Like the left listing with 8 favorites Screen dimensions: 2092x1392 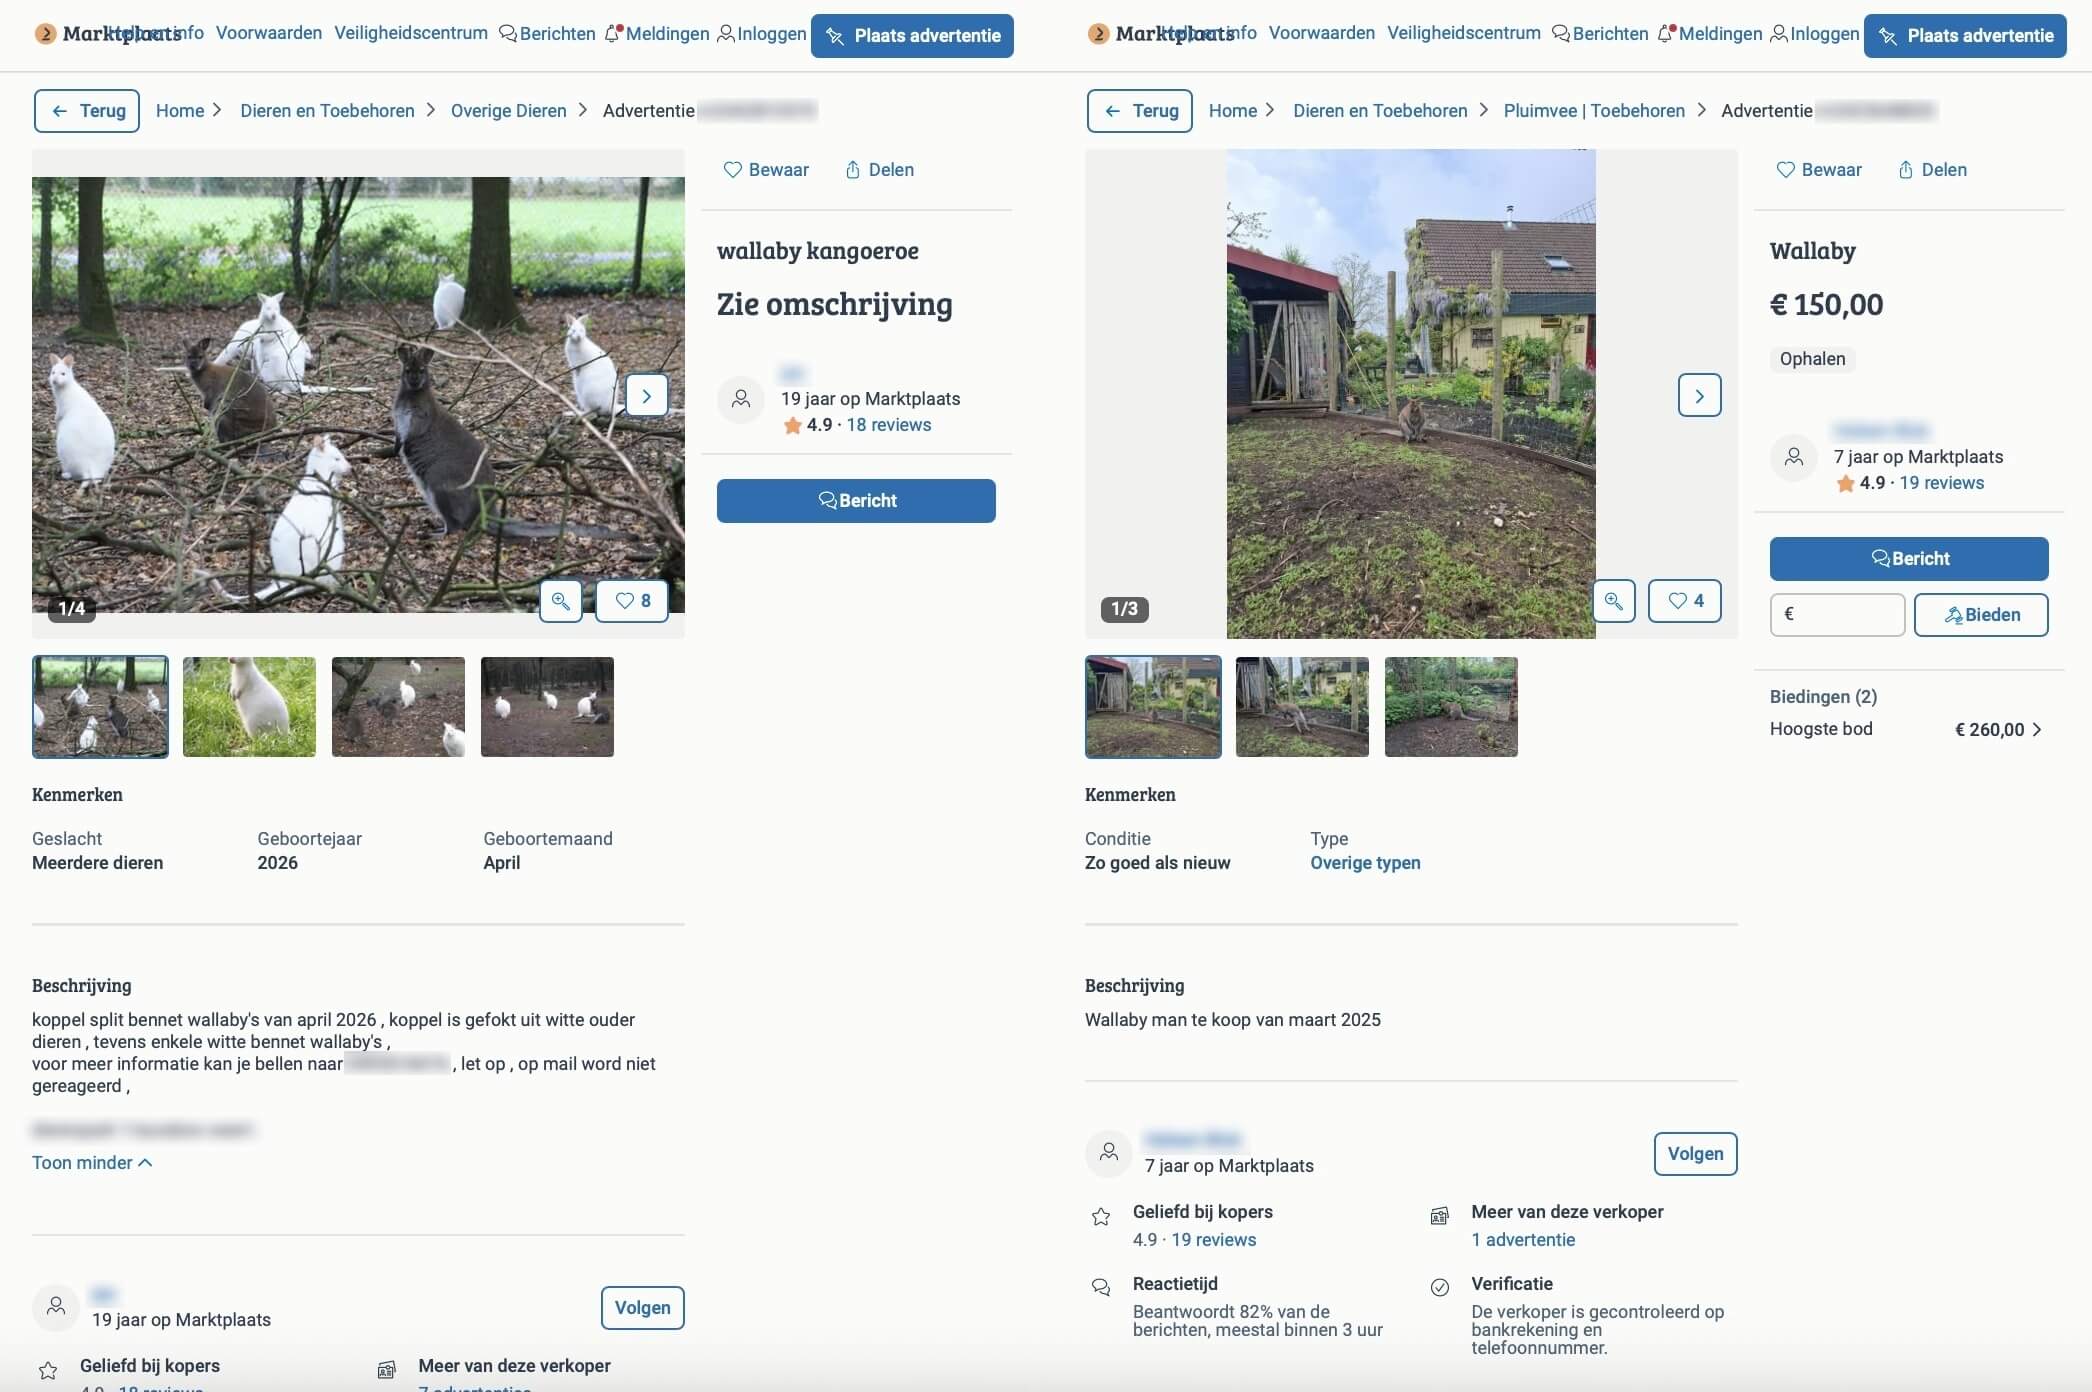point(632,601)
